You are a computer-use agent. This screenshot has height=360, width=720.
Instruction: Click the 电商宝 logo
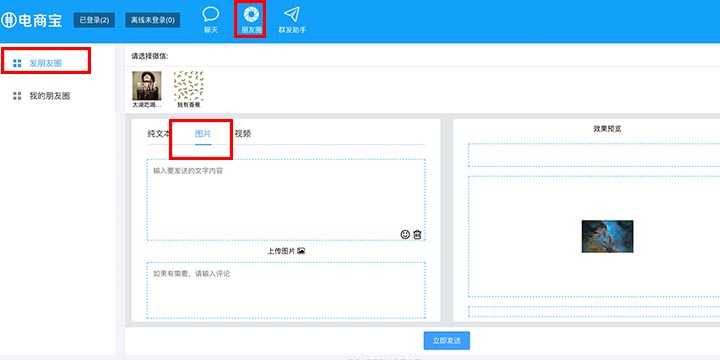point(31,20)
